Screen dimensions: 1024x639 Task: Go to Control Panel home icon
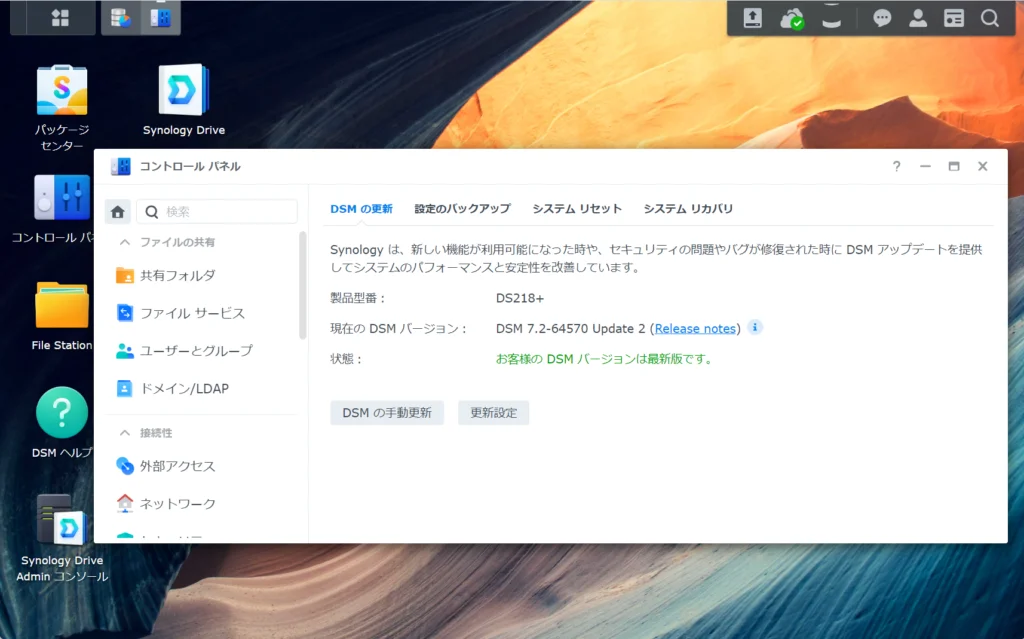[x=118, y=211]
